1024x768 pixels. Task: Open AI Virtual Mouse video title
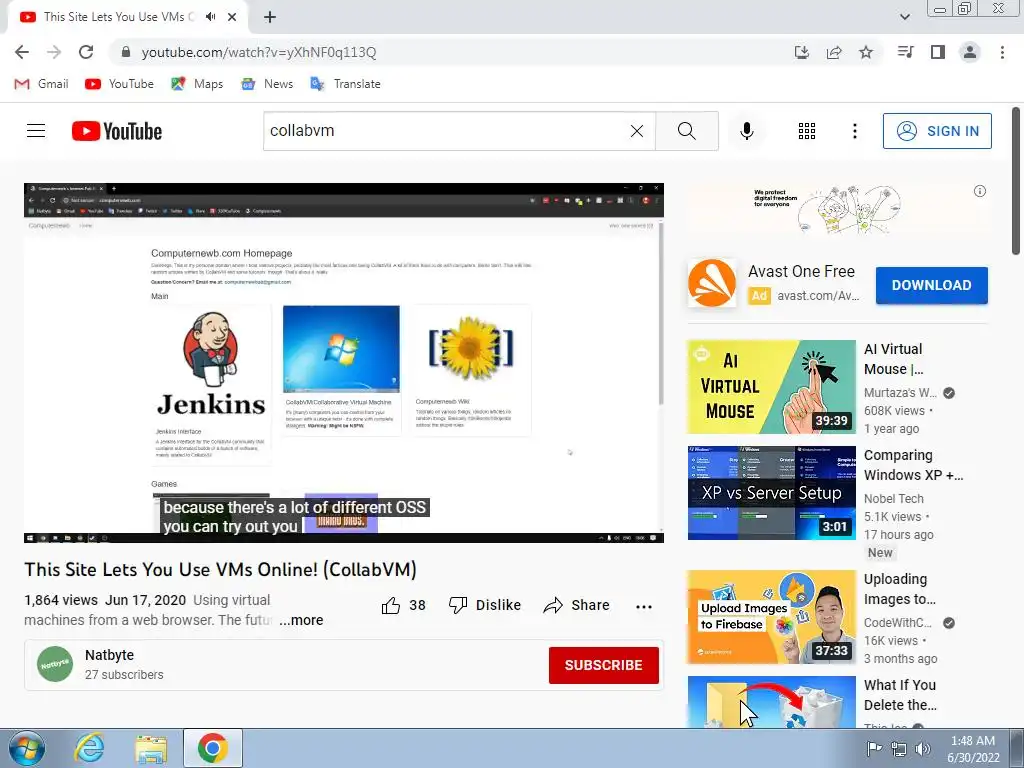[893, 359]
